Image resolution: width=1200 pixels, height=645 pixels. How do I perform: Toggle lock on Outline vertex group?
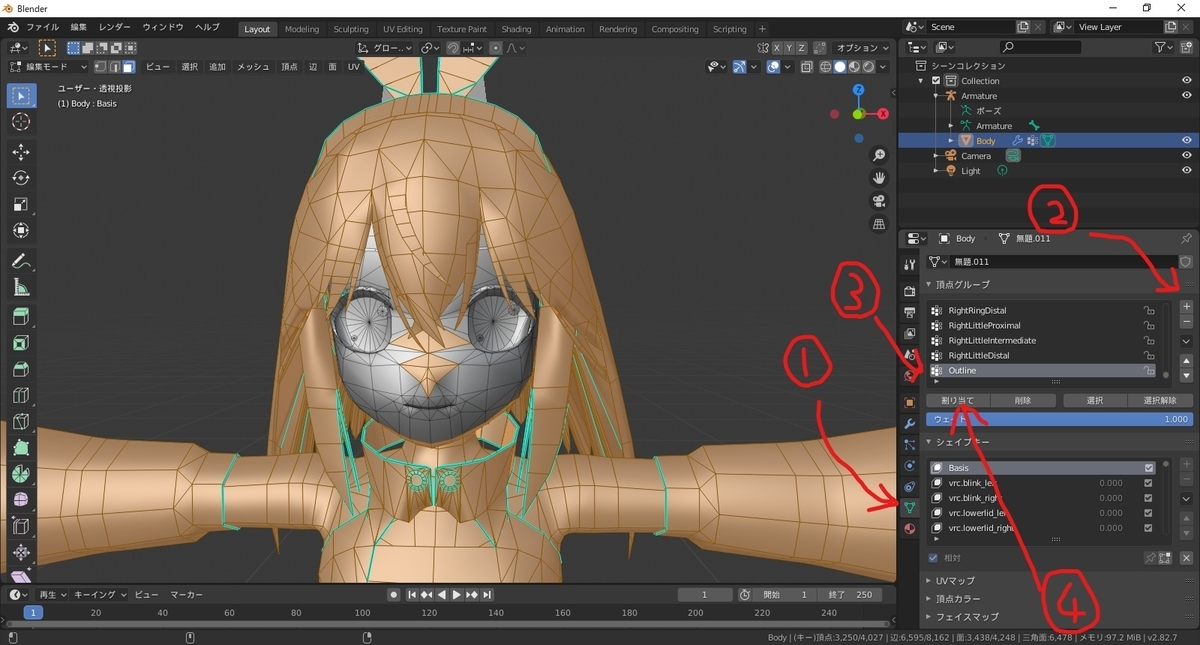pos(1150,371)
